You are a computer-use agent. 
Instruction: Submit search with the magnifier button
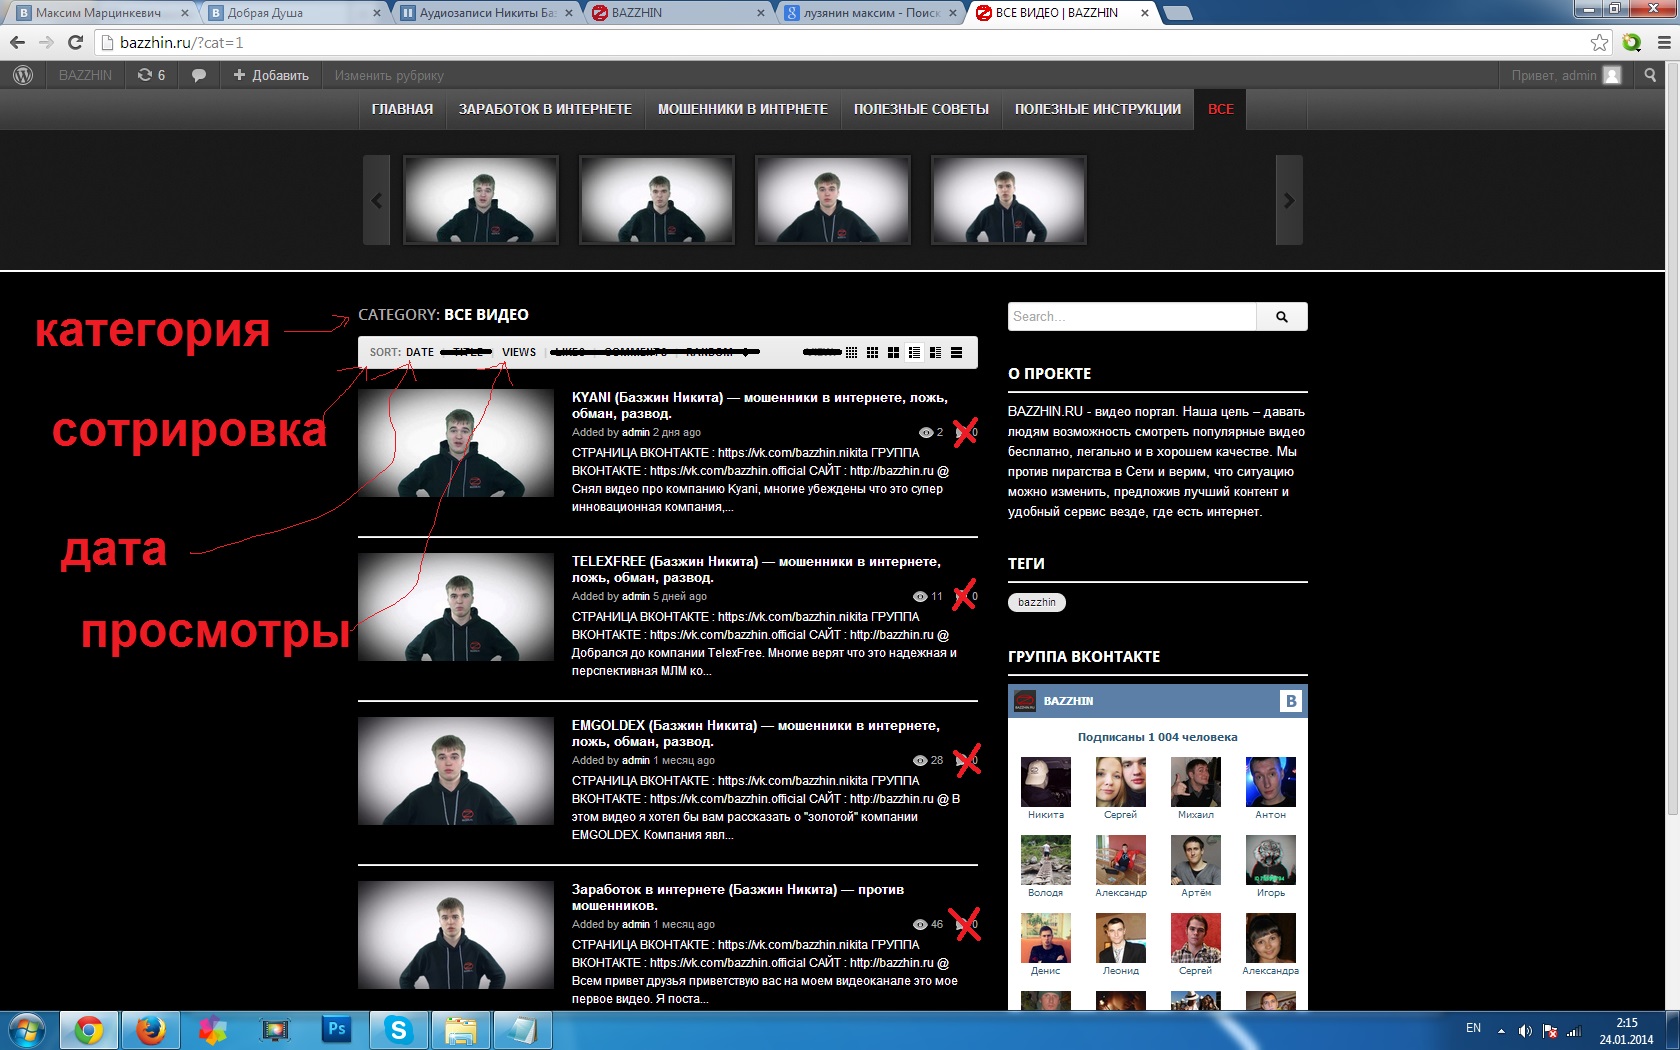click(1282, 316)
